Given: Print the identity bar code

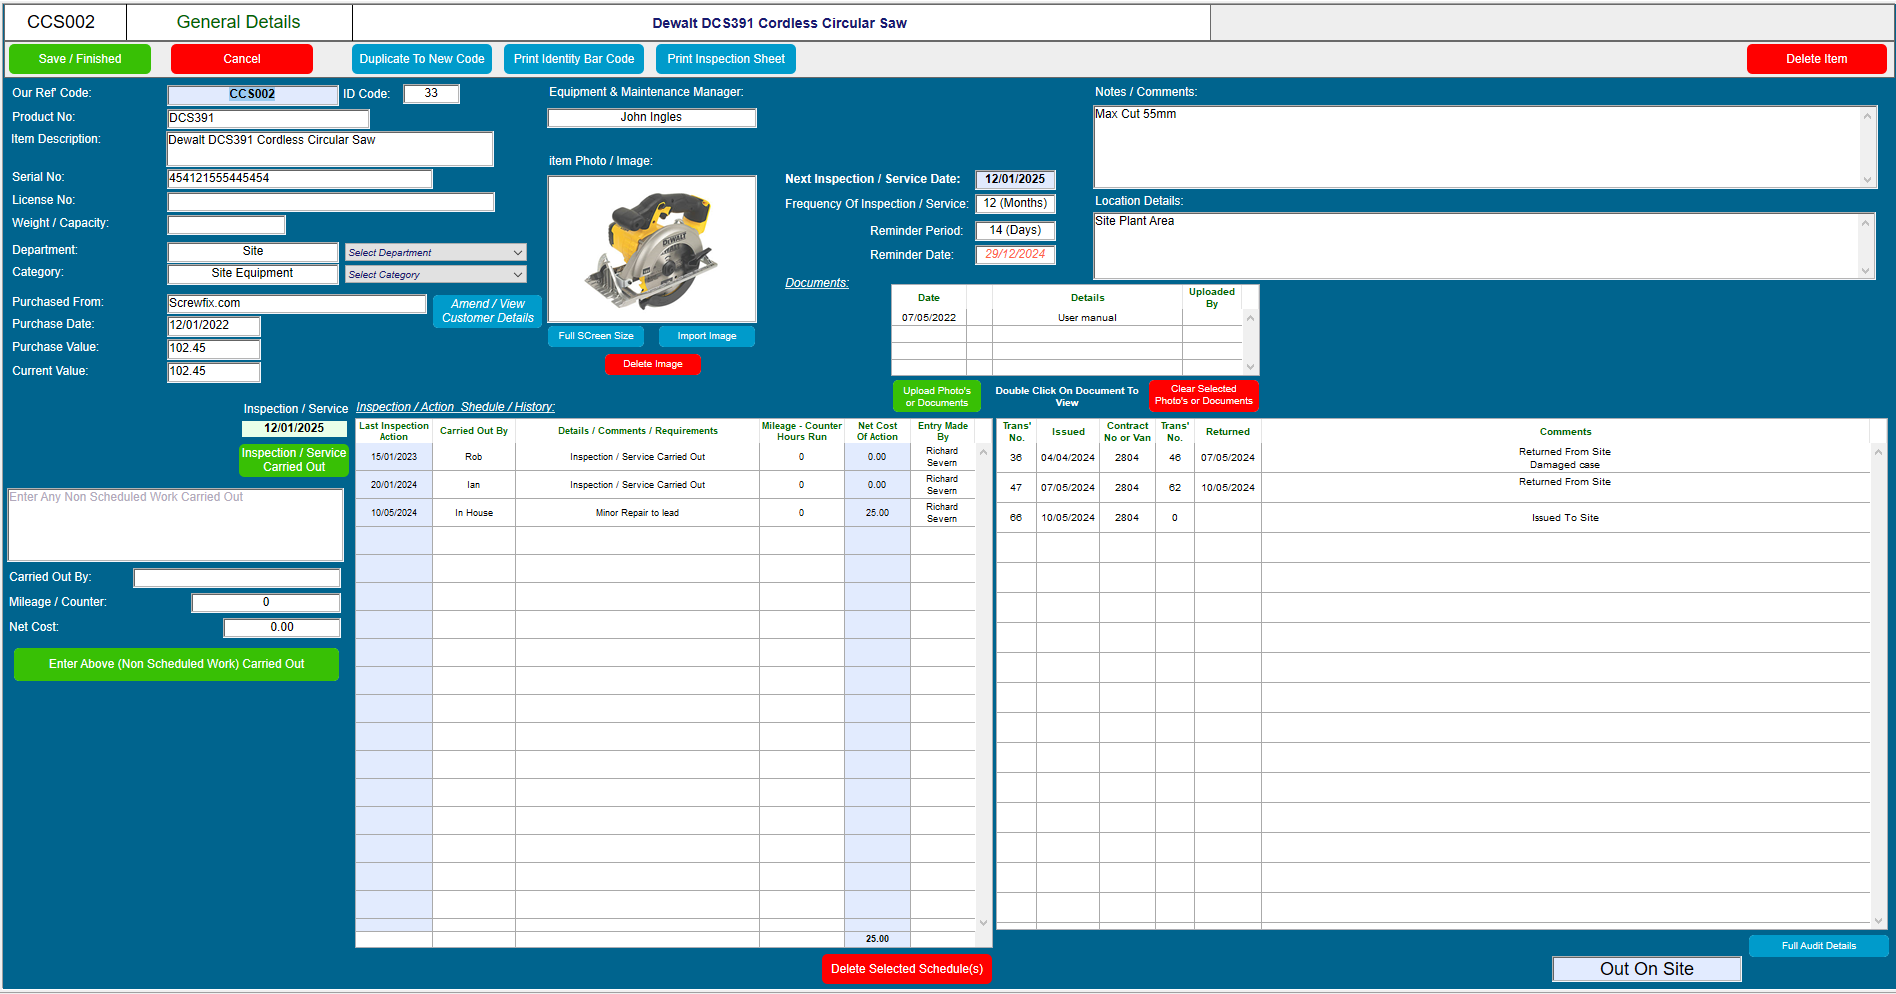Looking at the screenshot, I should tap(573, 58).
